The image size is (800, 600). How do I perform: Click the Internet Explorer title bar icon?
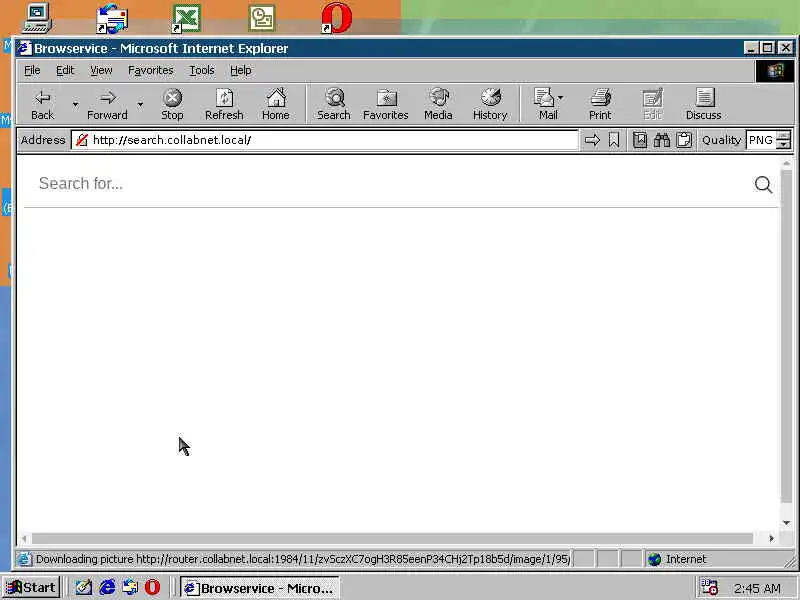click(25, 48)
